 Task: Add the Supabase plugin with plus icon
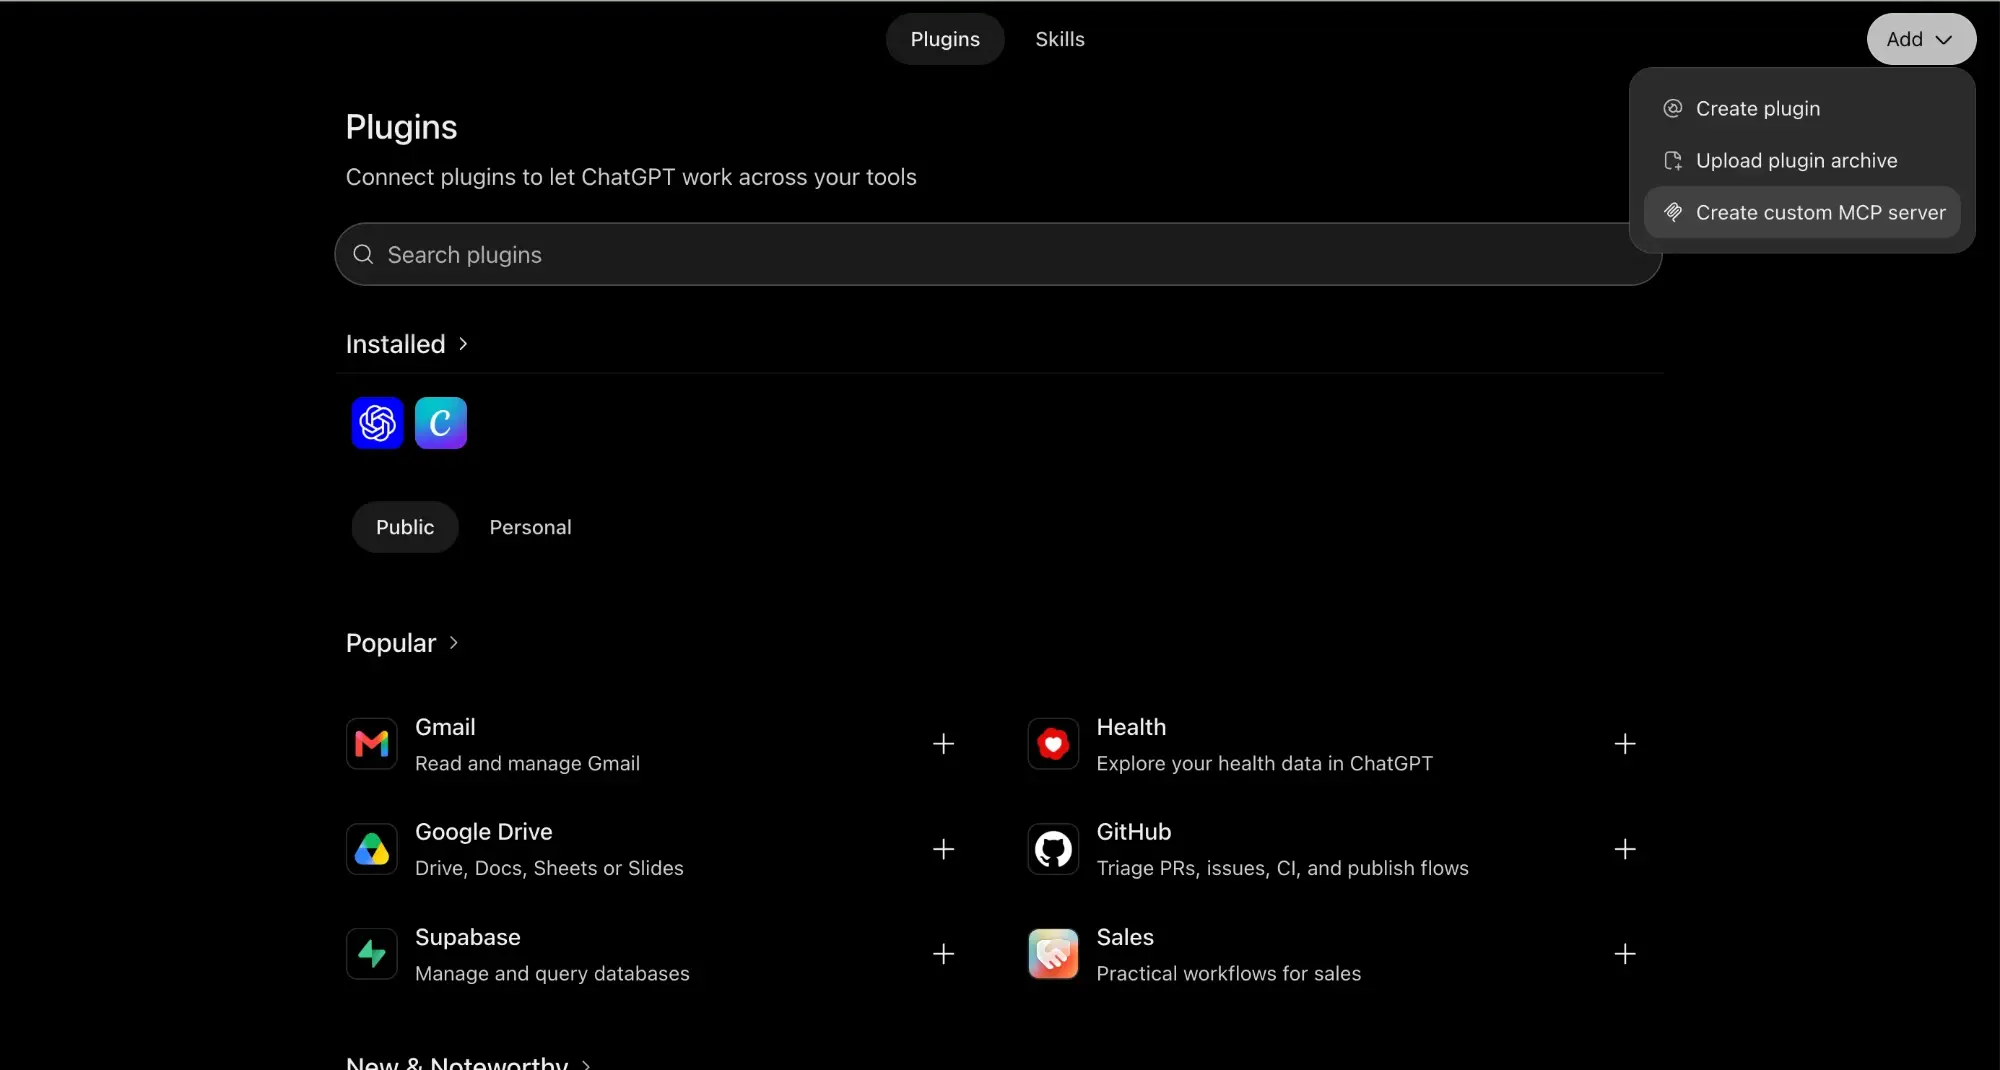(x=943, y=954)
